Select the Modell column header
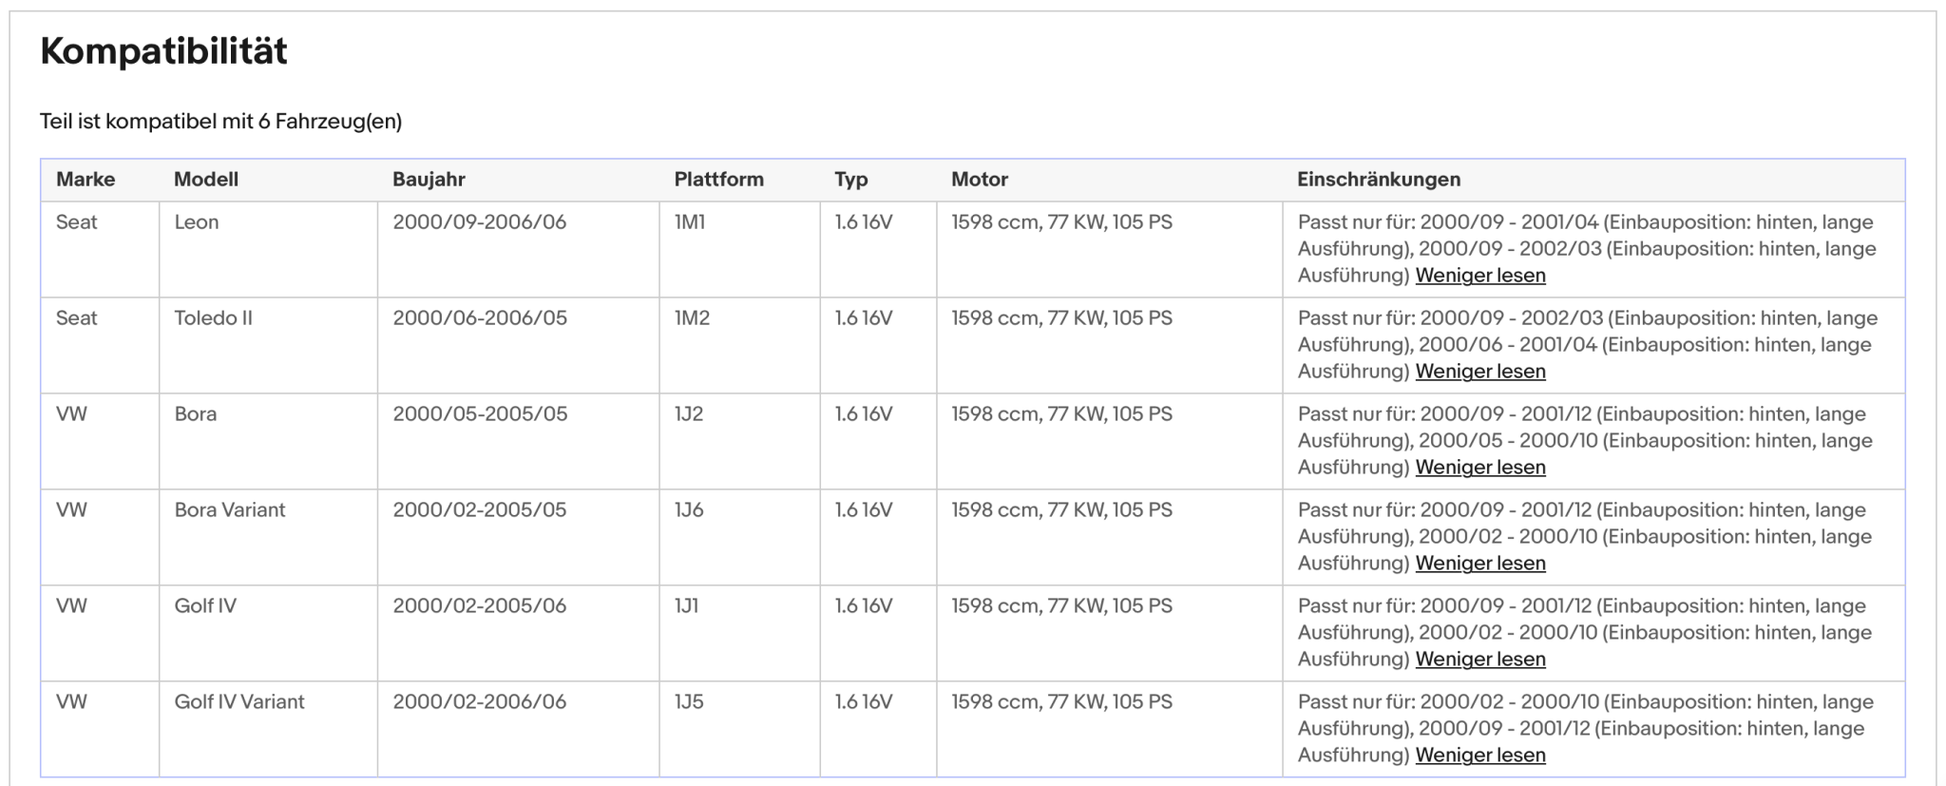1946x786 pixels. tap(206, 179)
